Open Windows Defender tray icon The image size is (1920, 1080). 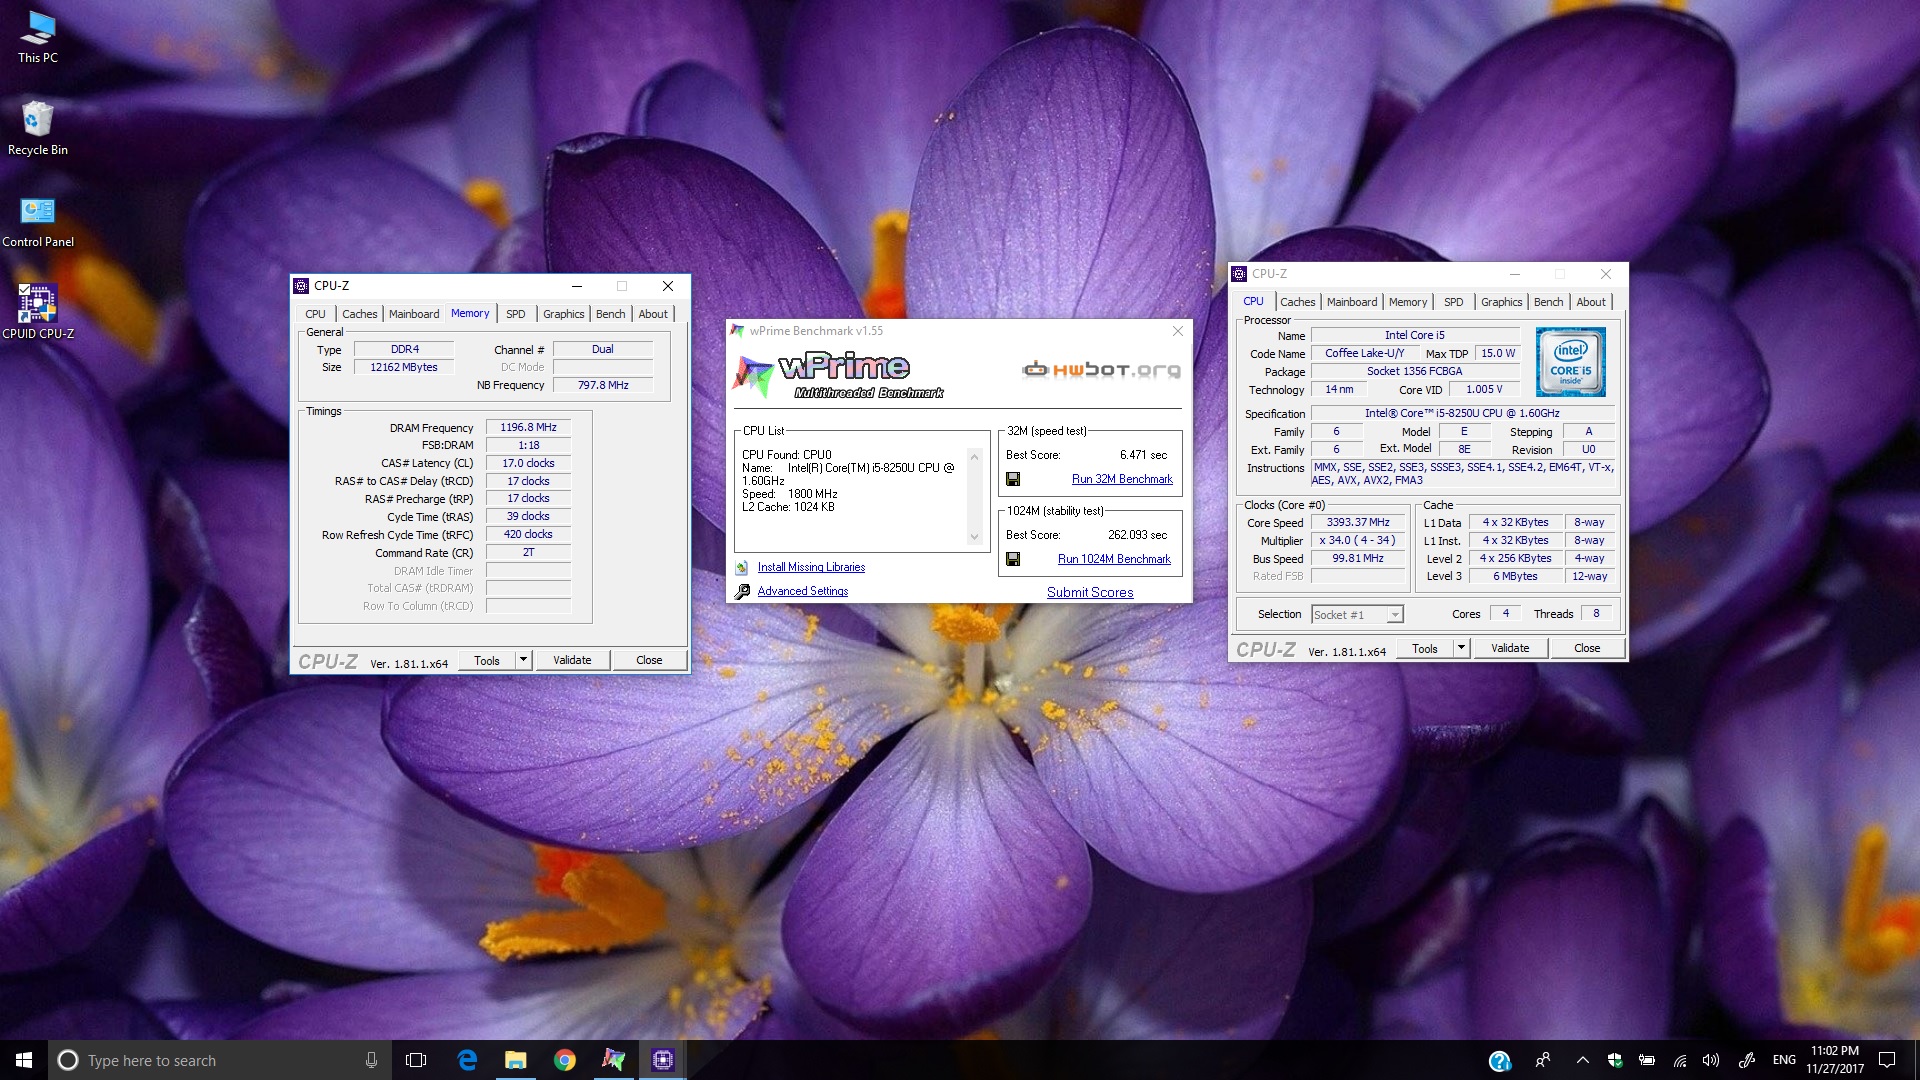(1614, 1060)
